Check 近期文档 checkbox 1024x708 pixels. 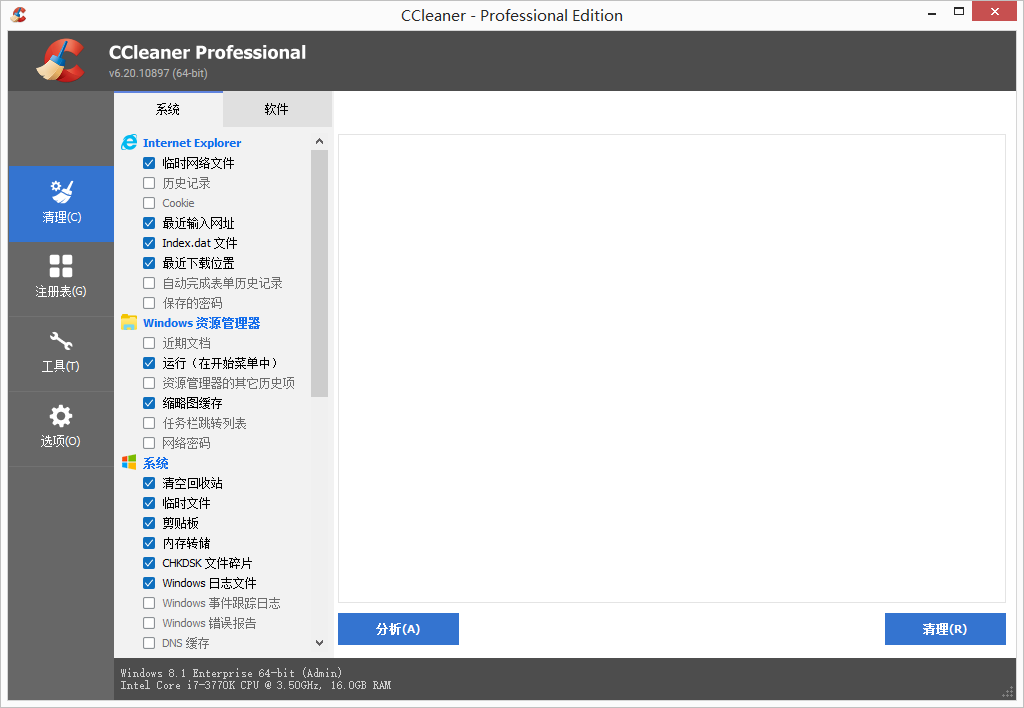pos(149,343)
